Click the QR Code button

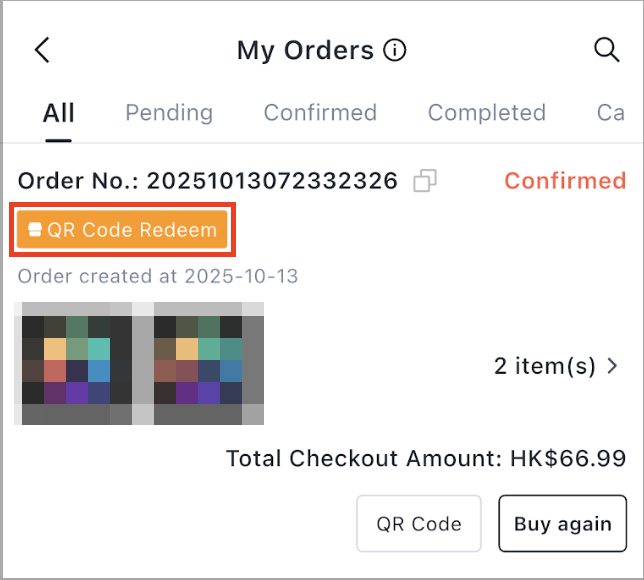[419, 524]
